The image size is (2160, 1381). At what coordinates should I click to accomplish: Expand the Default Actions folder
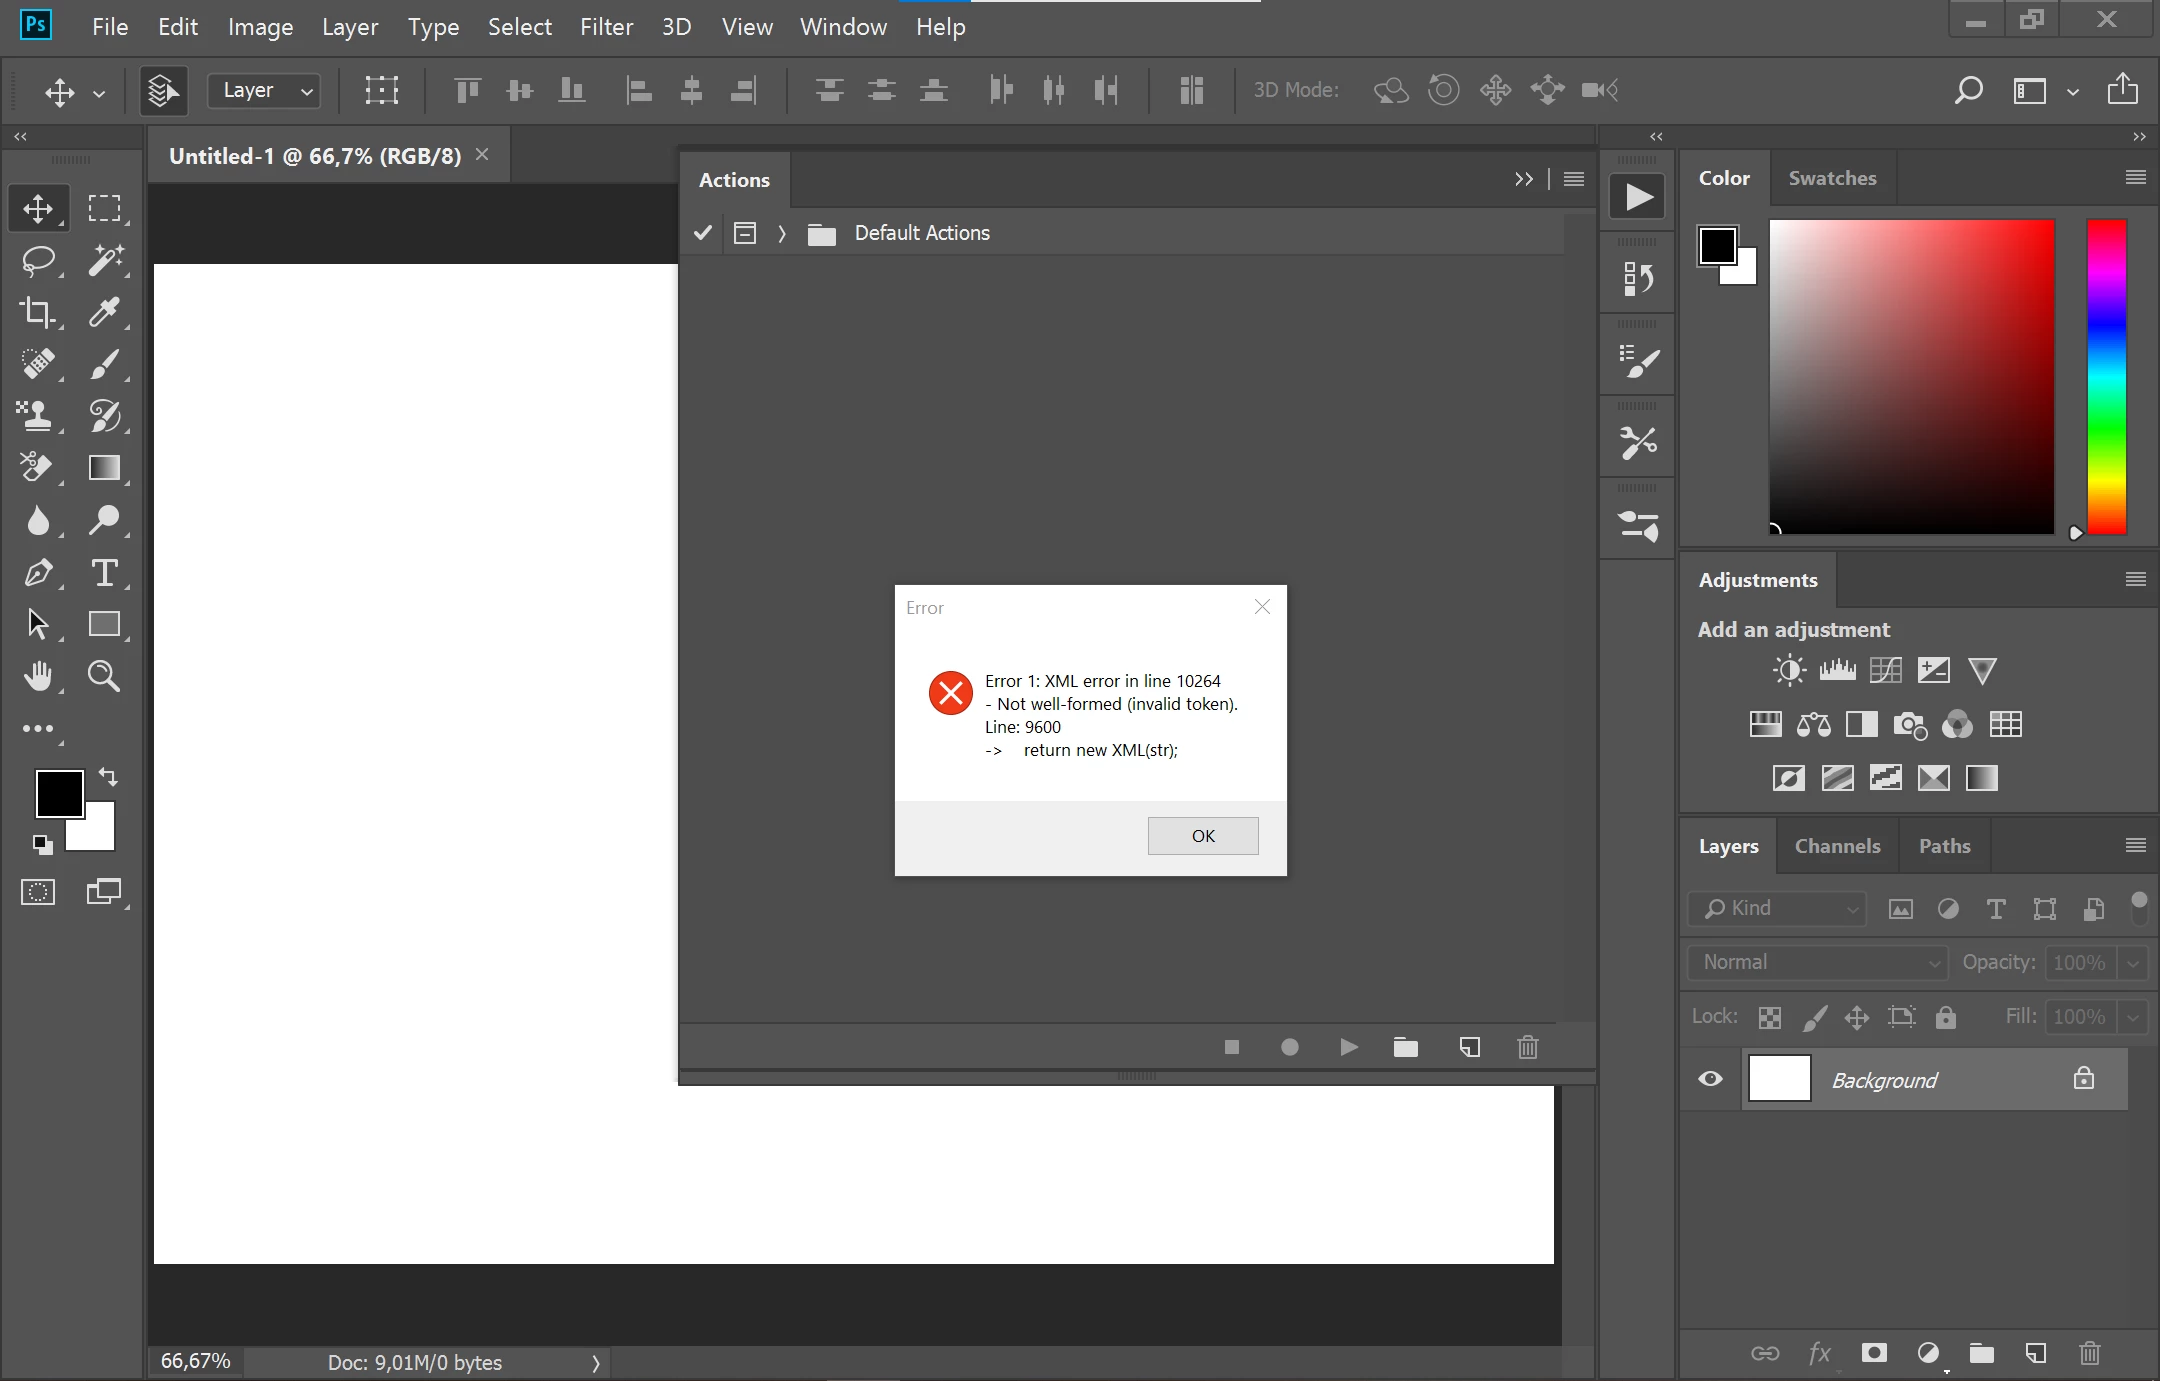click(782, 233)
